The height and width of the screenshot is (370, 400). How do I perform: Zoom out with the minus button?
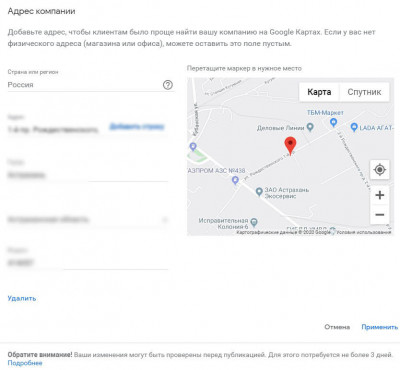click(380, 215)
